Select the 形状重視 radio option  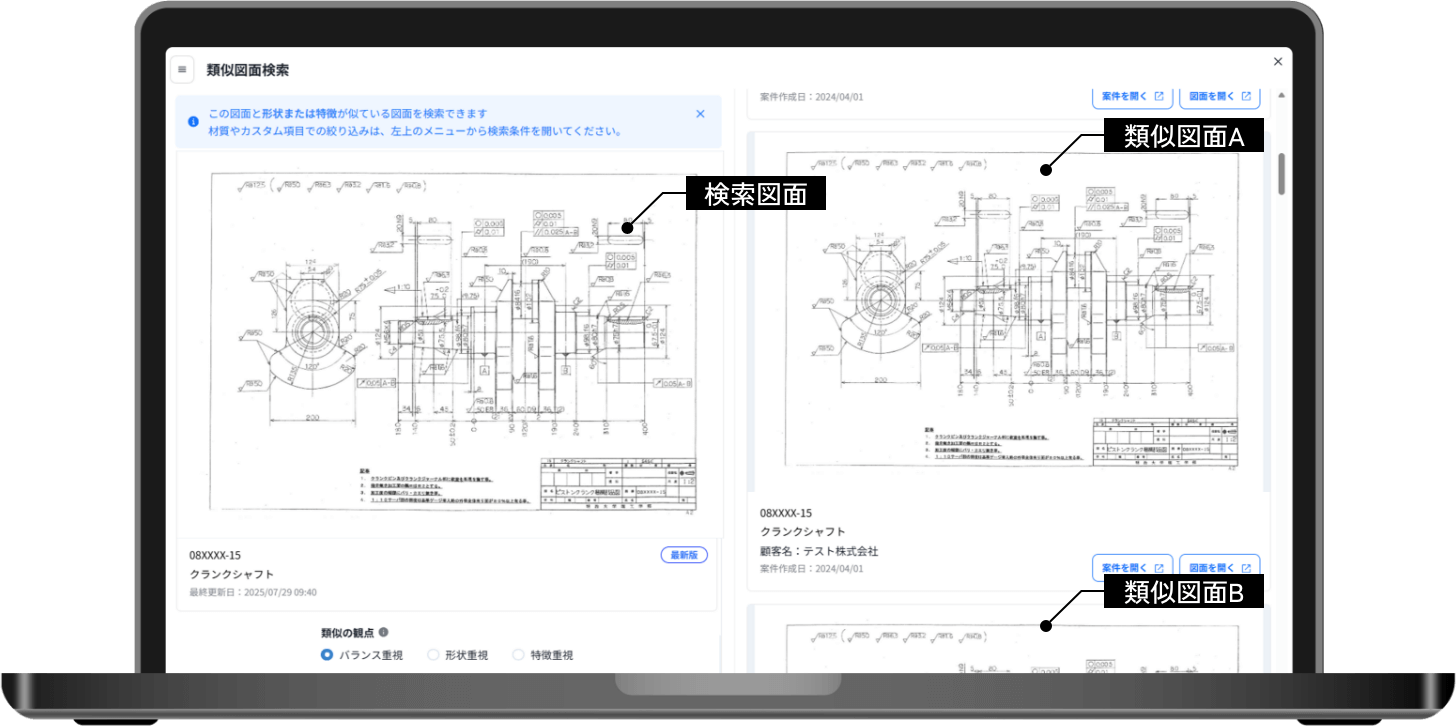pyautogui.click(x=433, y=655)
